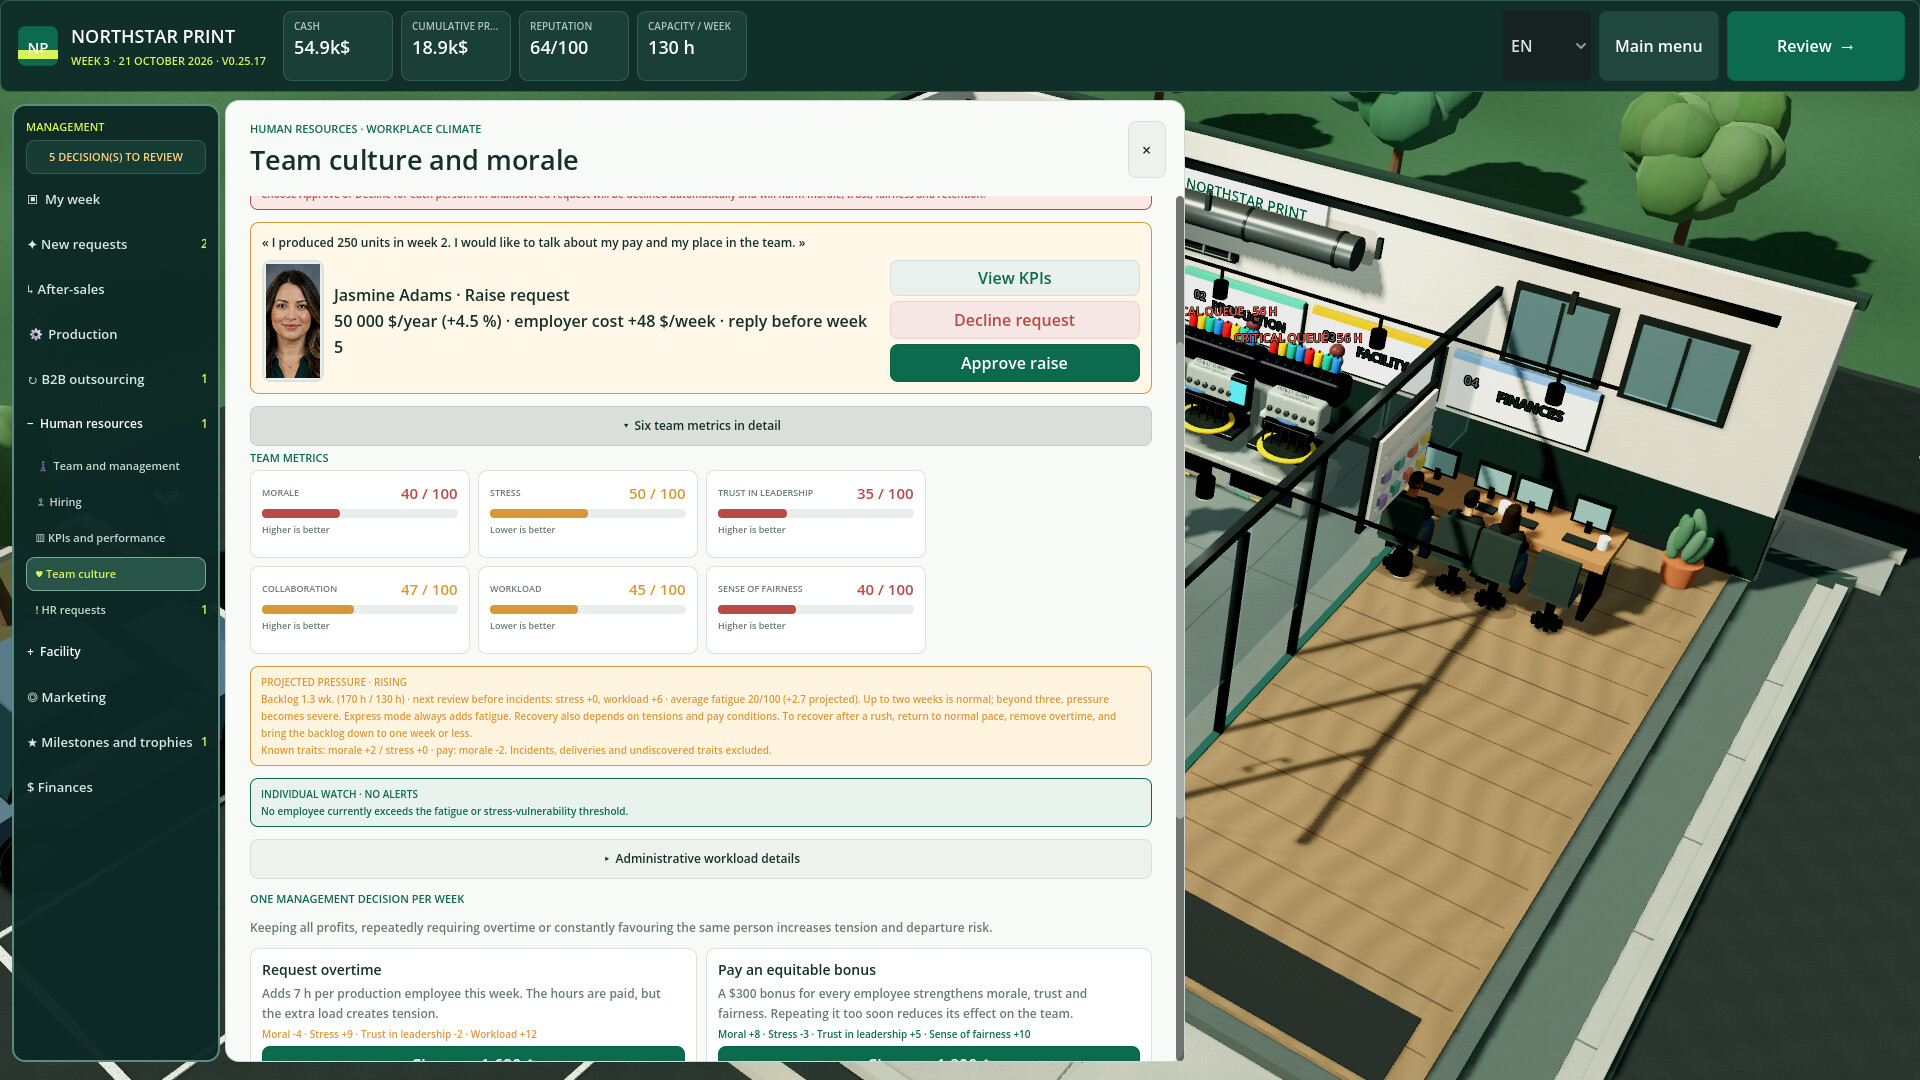Click Trust in leadership metric card
Viewport: 1920px width, 1080px height.
click(x=816, y=514)
